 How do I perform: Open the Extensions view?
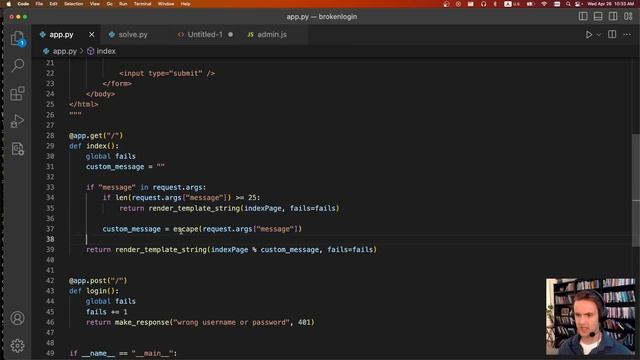(x=17, y=93)
